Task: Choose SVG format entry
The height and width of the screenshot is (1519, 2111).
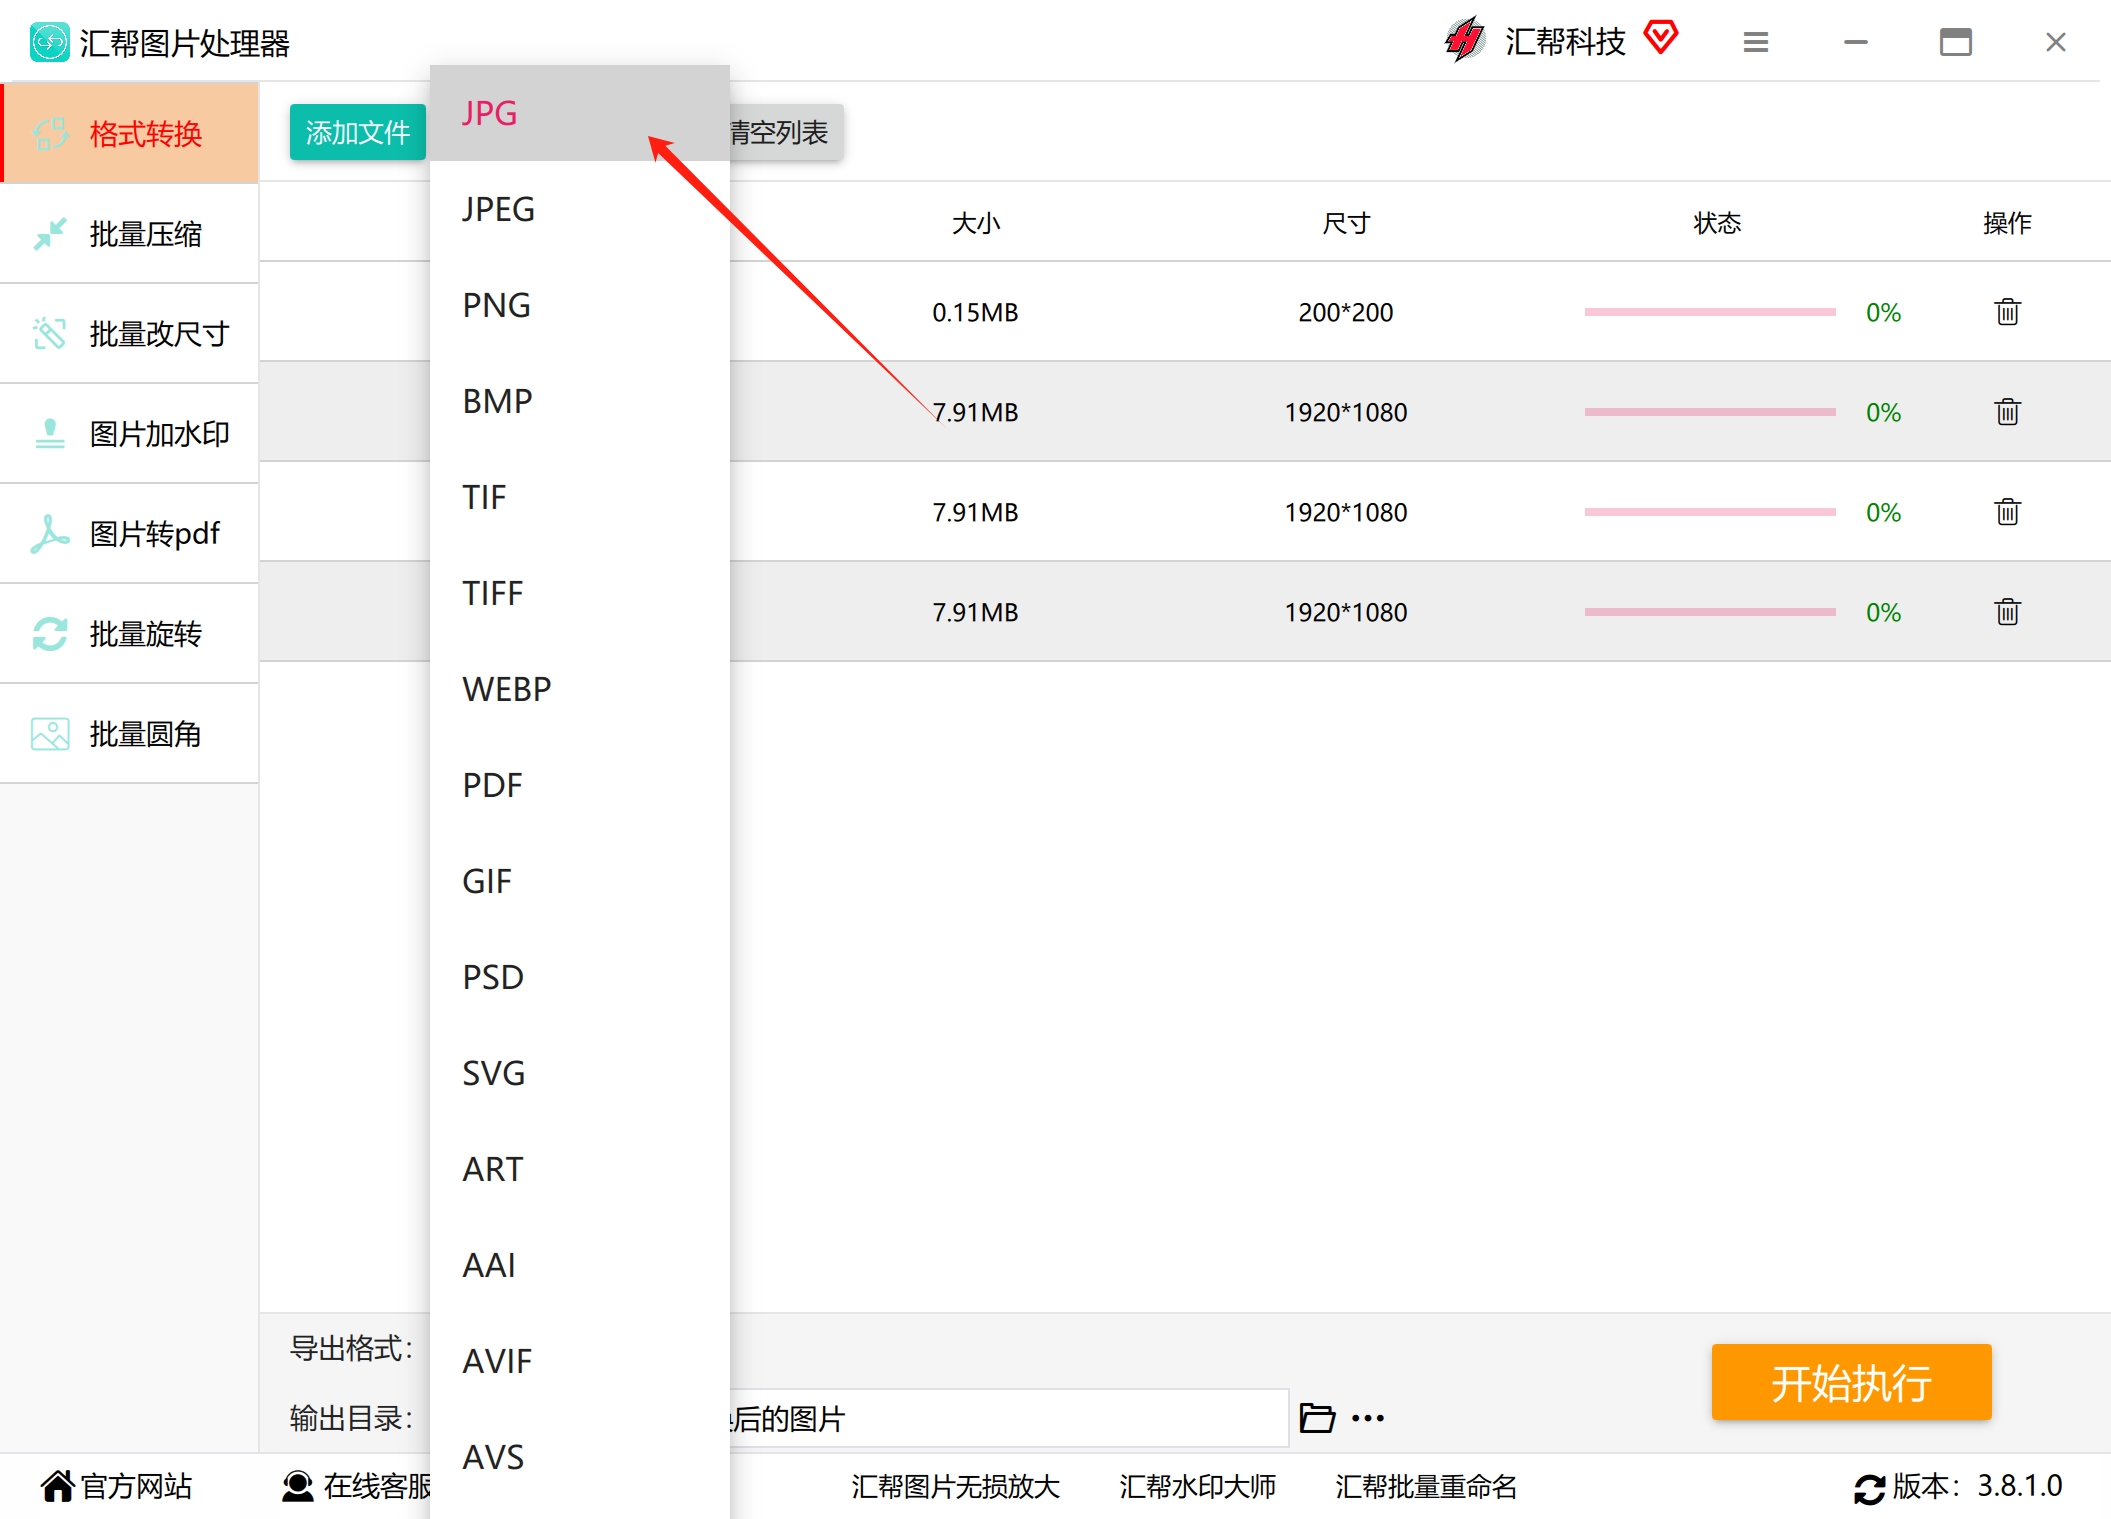Action: tap(580, 1073)
